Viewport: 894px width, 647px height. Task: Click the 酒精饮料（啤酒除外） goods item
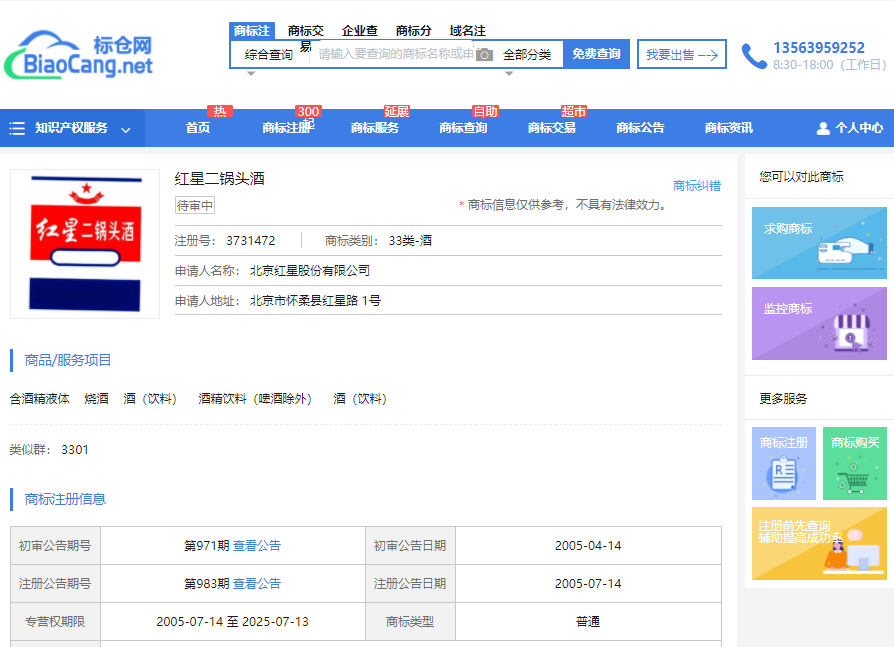(255, 399)
